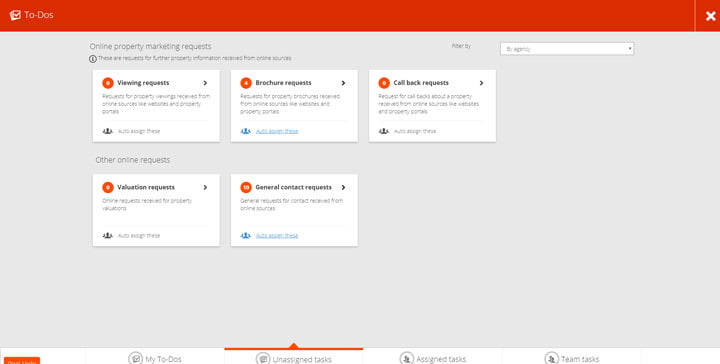Switch to the My To-Dos tab
720x364 pixels.
pyautogui.click(x=155, y=358)
